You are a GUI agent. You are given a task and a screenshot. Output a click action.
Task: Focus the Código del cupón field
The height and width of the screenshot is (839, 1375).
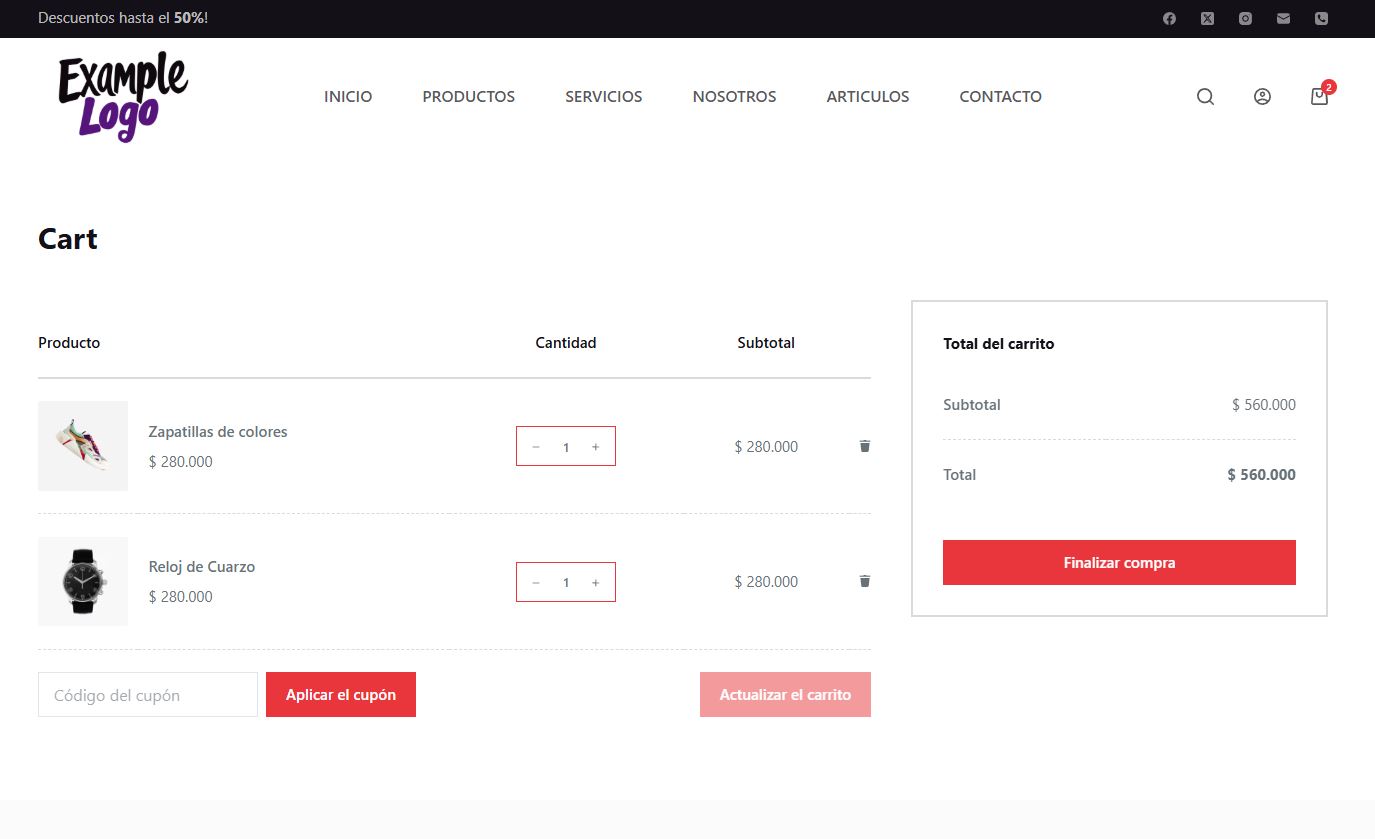click(x=148, y=695)
